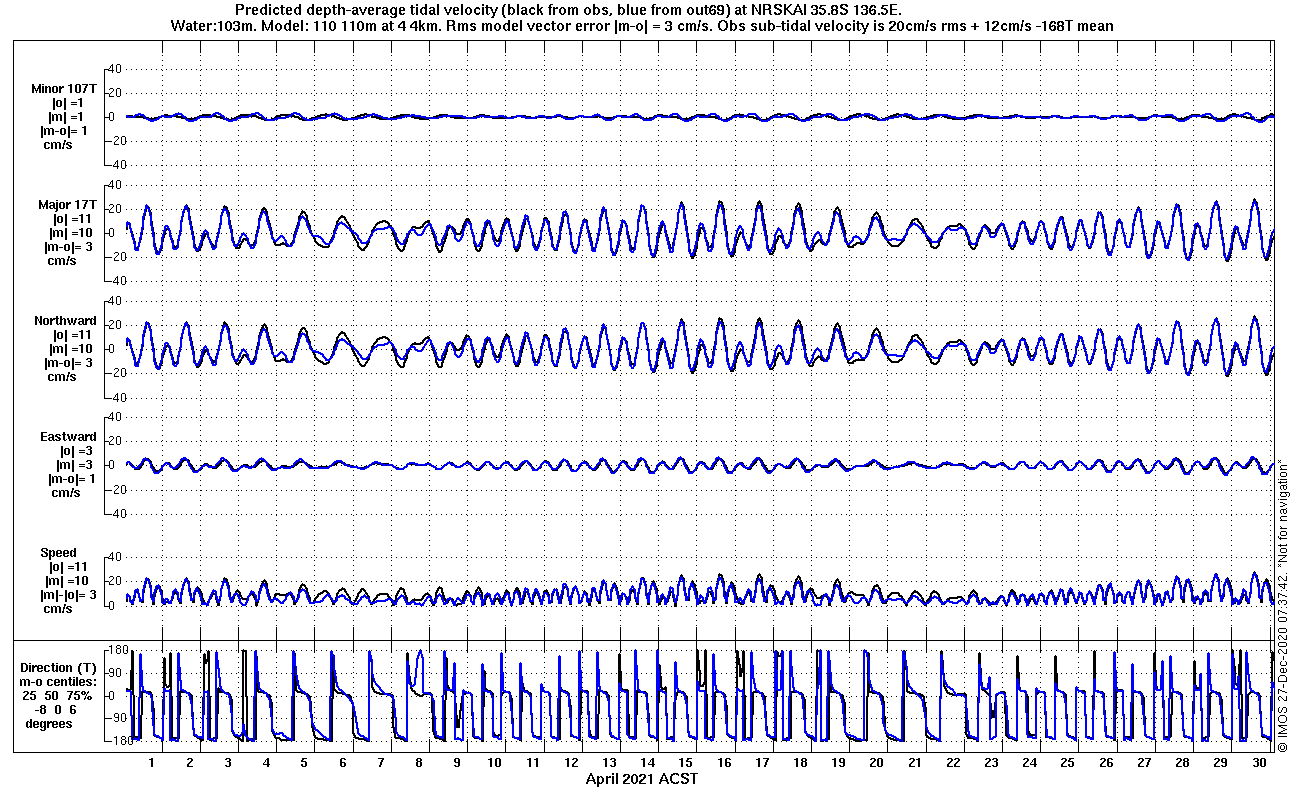Click day '1' on the date axis
The height and width of the screenshot is (800, 1300).
pyautogui.click(x=152, y=763)
